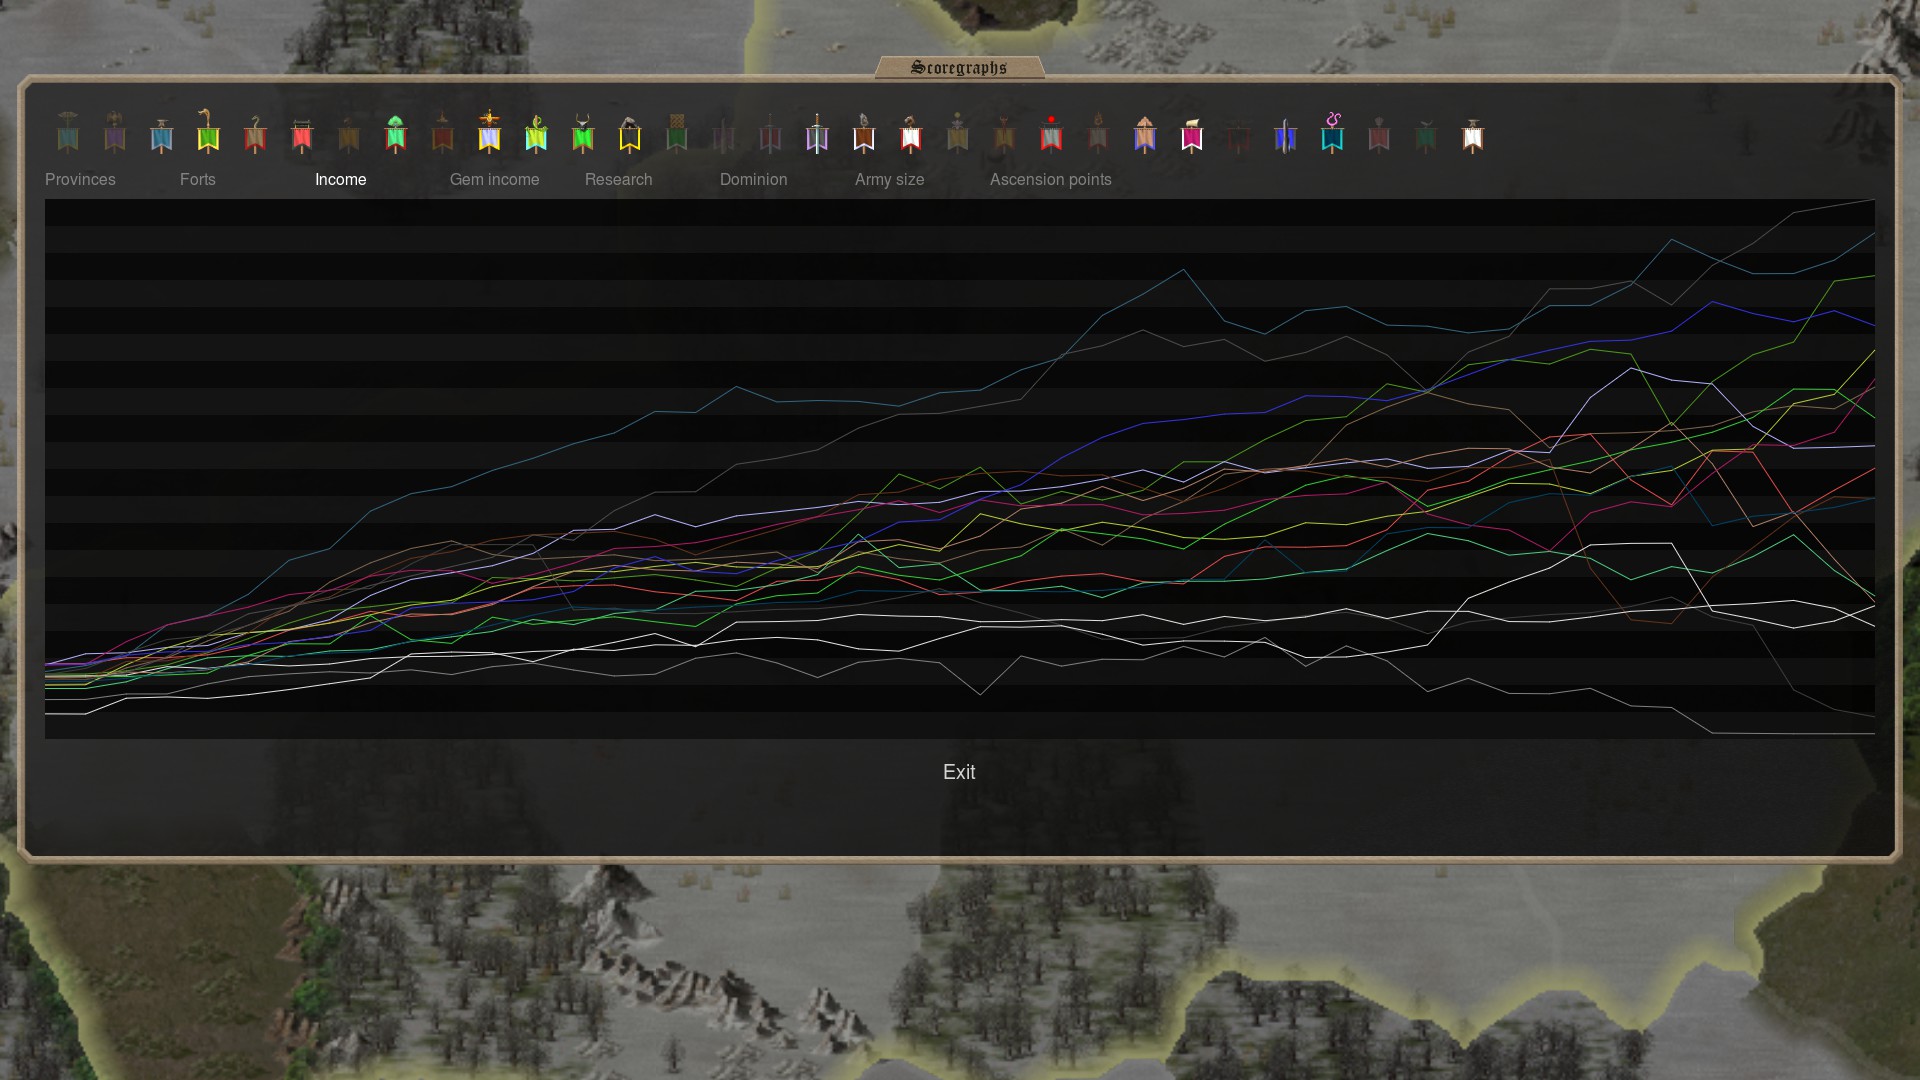The height and width of the screenshot is (1080, 1920).
Task: Select the dim green banner with knotwork top
Action: [677, 132]
